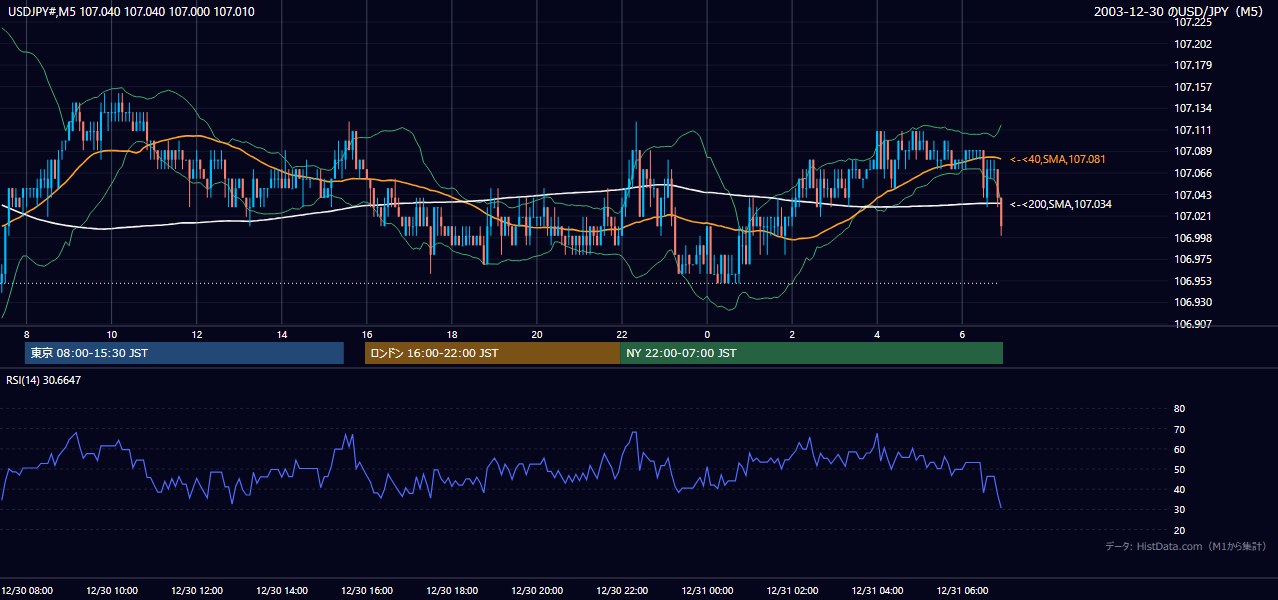1278x600 pixels.
Task: Click price level 106.975 on axis
Action: click(x=1193, y=259)
